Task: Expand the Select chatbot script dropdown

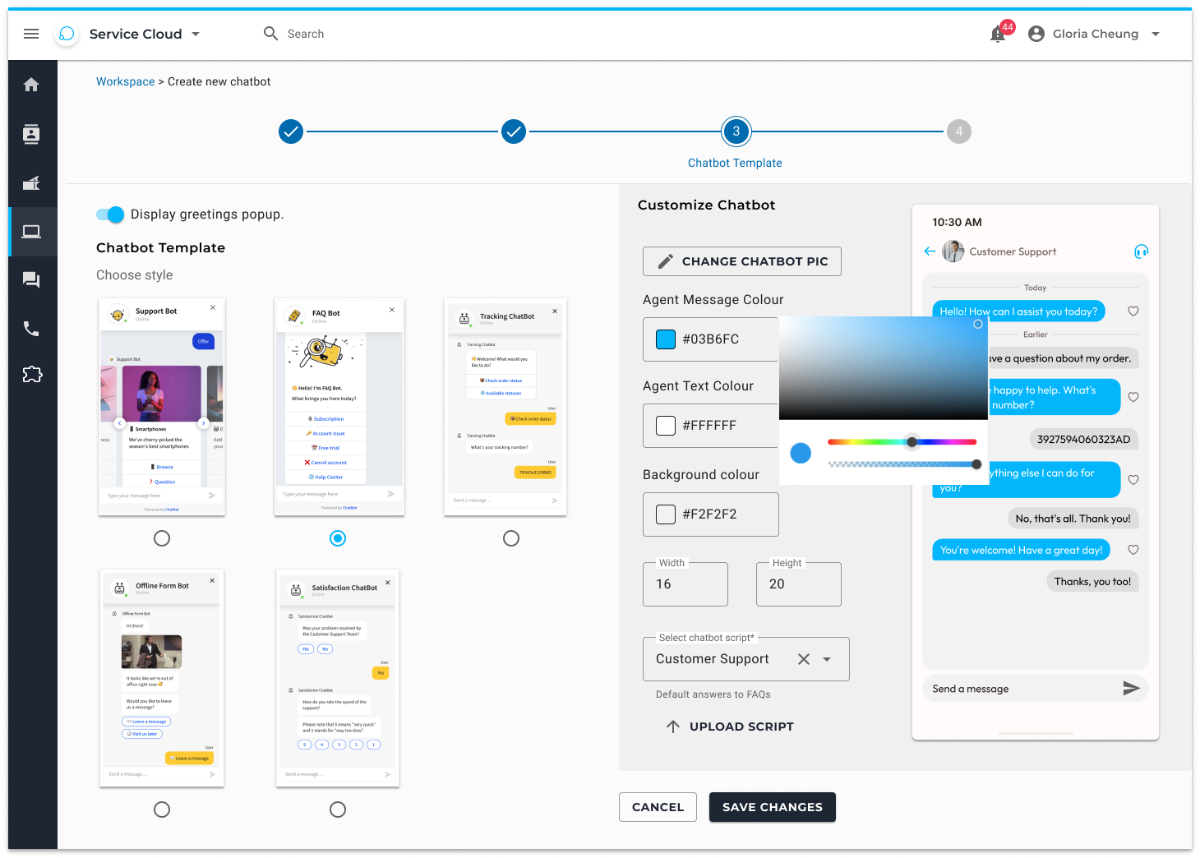Action: click(x=827, y=659)
